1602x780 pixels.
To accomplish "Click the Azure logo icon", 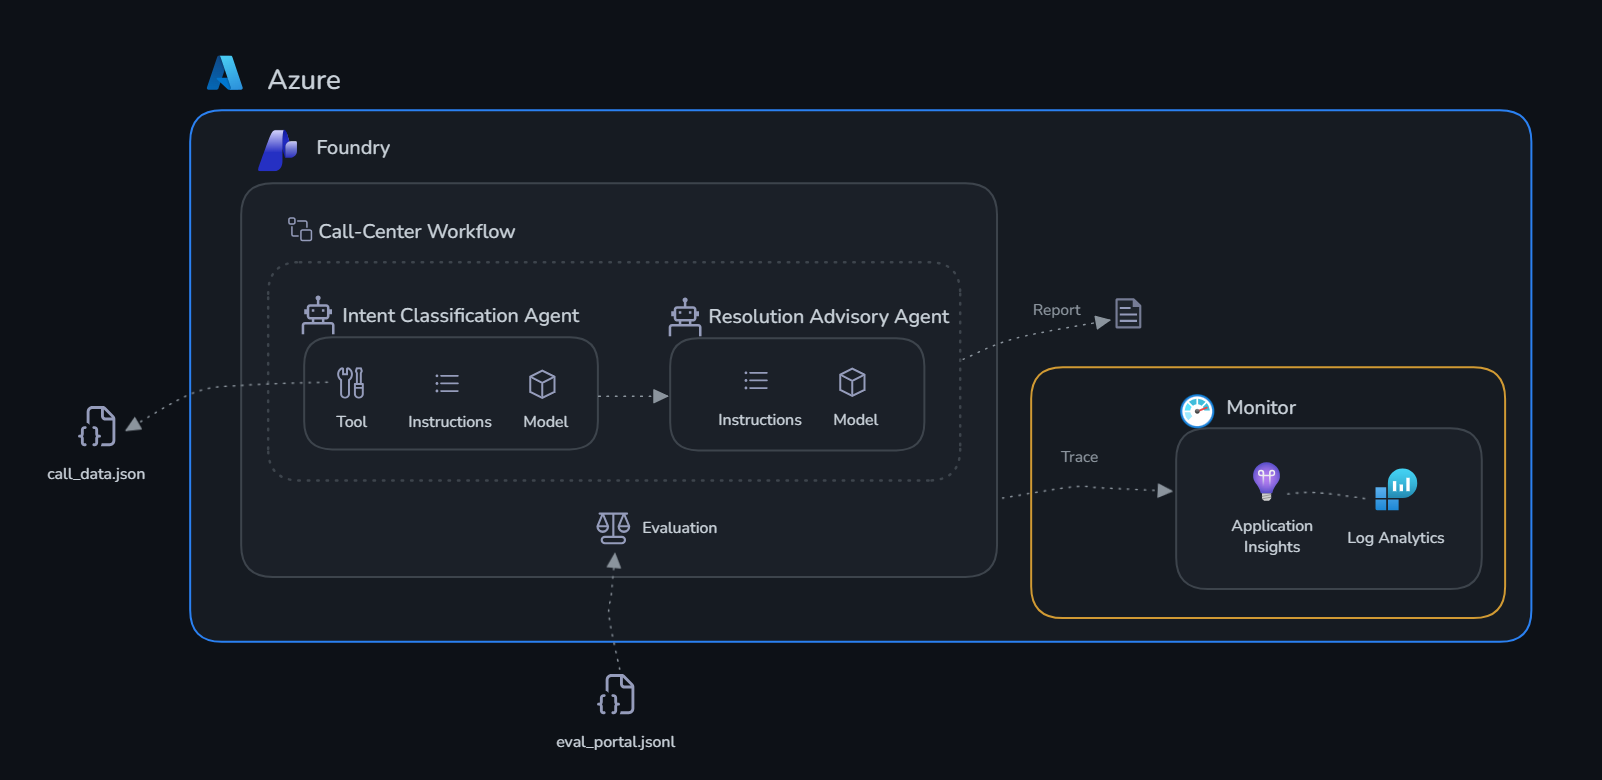I will (x=225, y=73).
